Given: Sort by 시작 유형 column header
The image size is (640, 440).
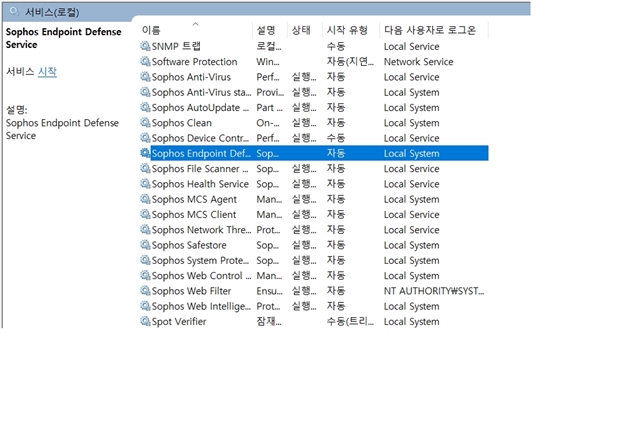Looking at the screenshot, I should click(x=347, y=30).
